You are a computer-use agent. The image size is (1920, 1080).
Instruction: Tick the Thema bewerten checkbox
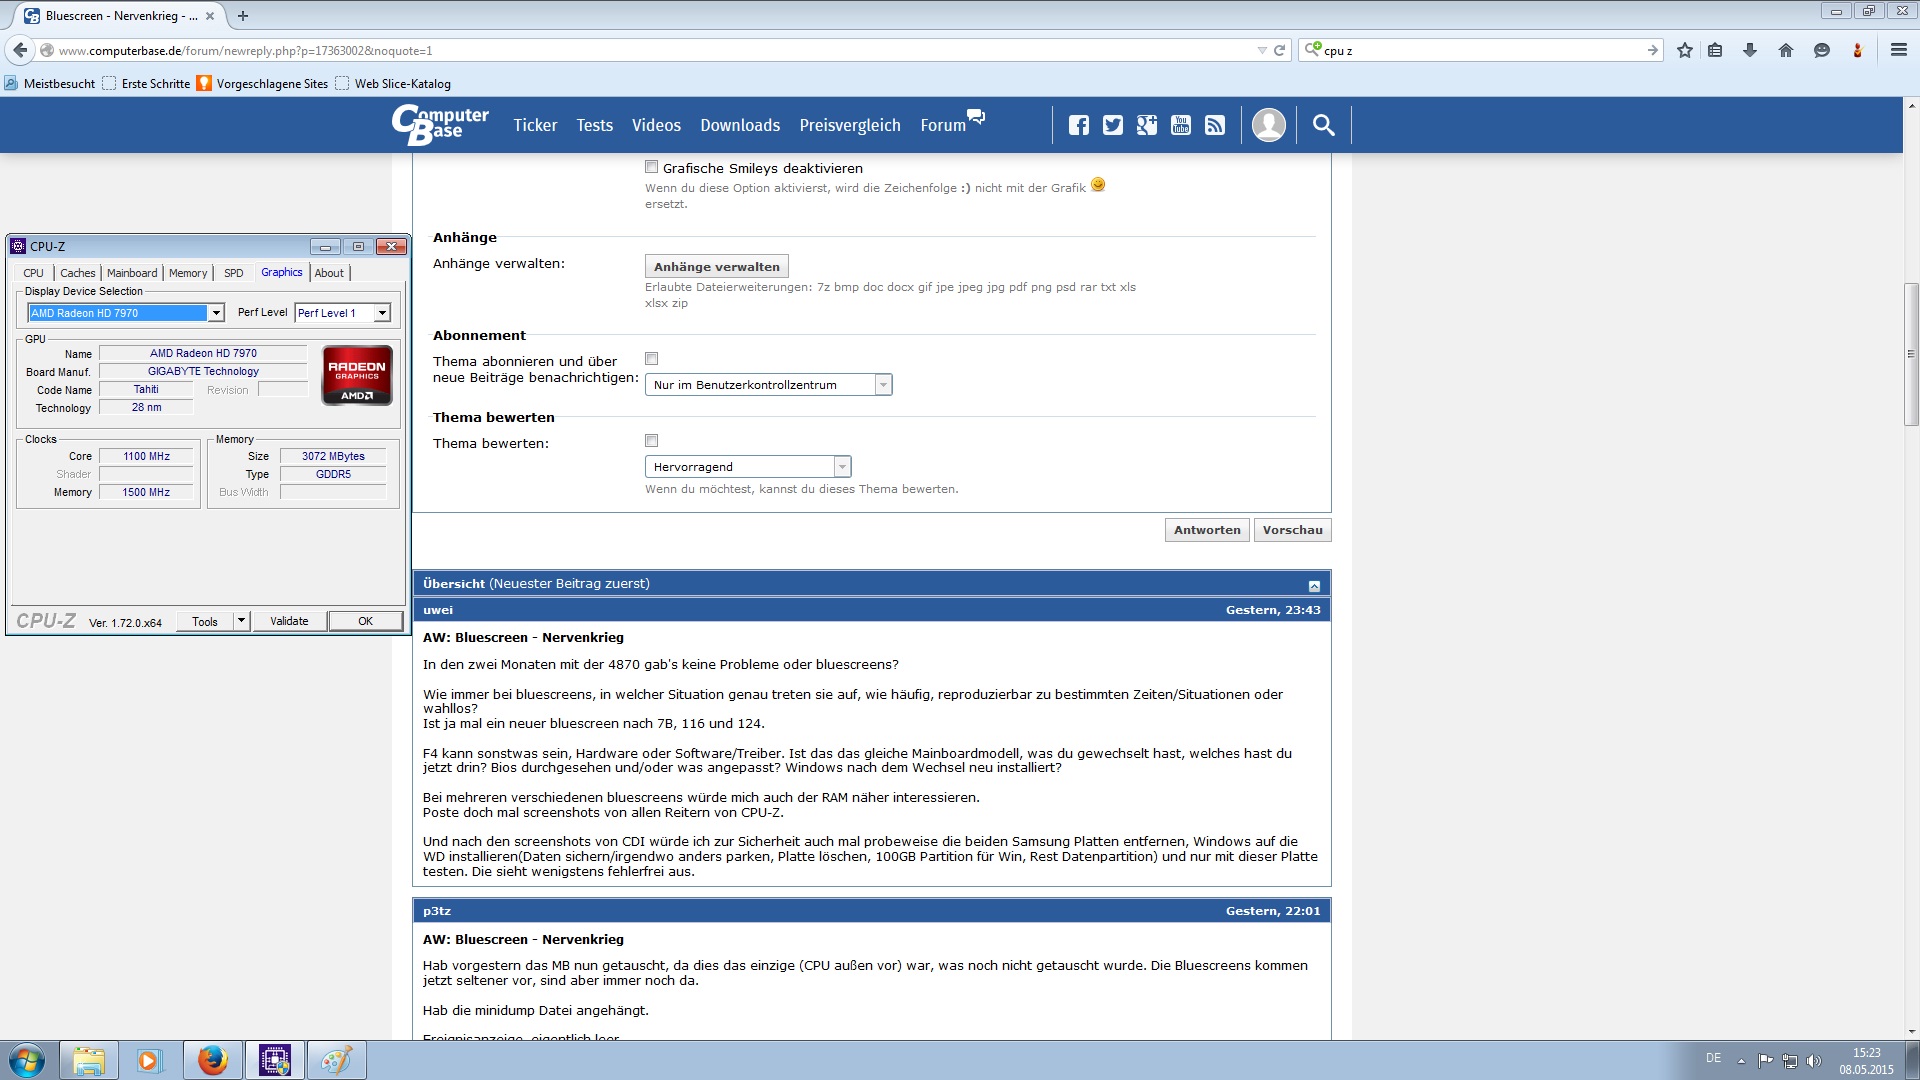(x=652, y=441)
